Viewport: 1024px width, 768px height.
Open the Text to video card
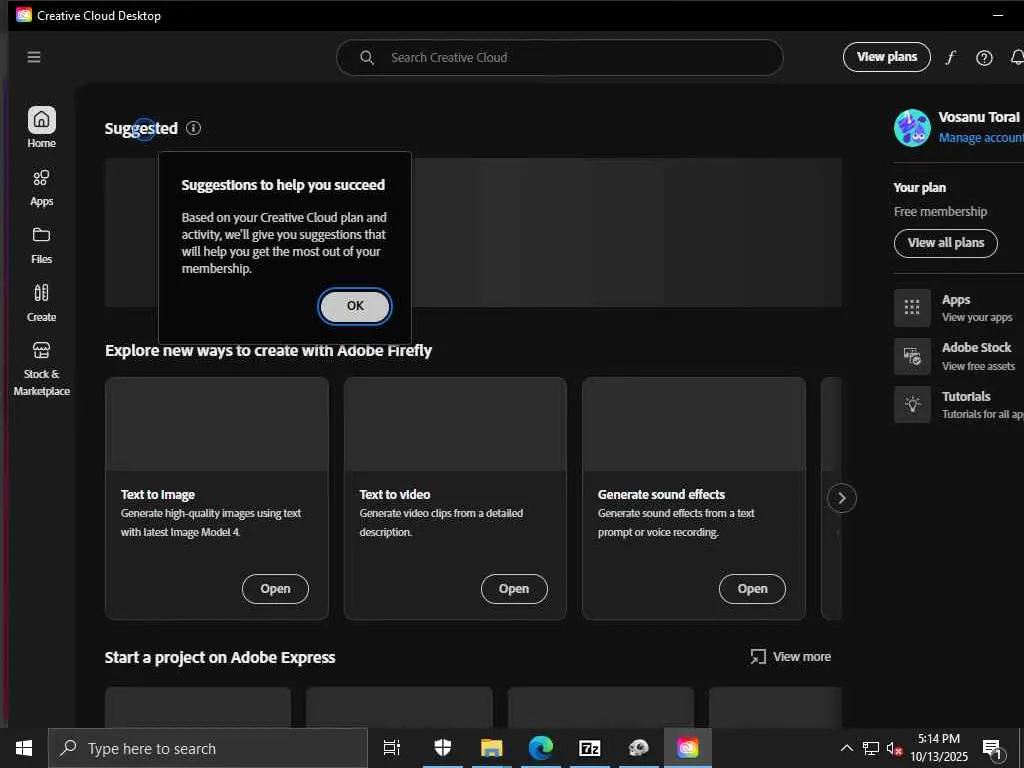coord(514,589)
